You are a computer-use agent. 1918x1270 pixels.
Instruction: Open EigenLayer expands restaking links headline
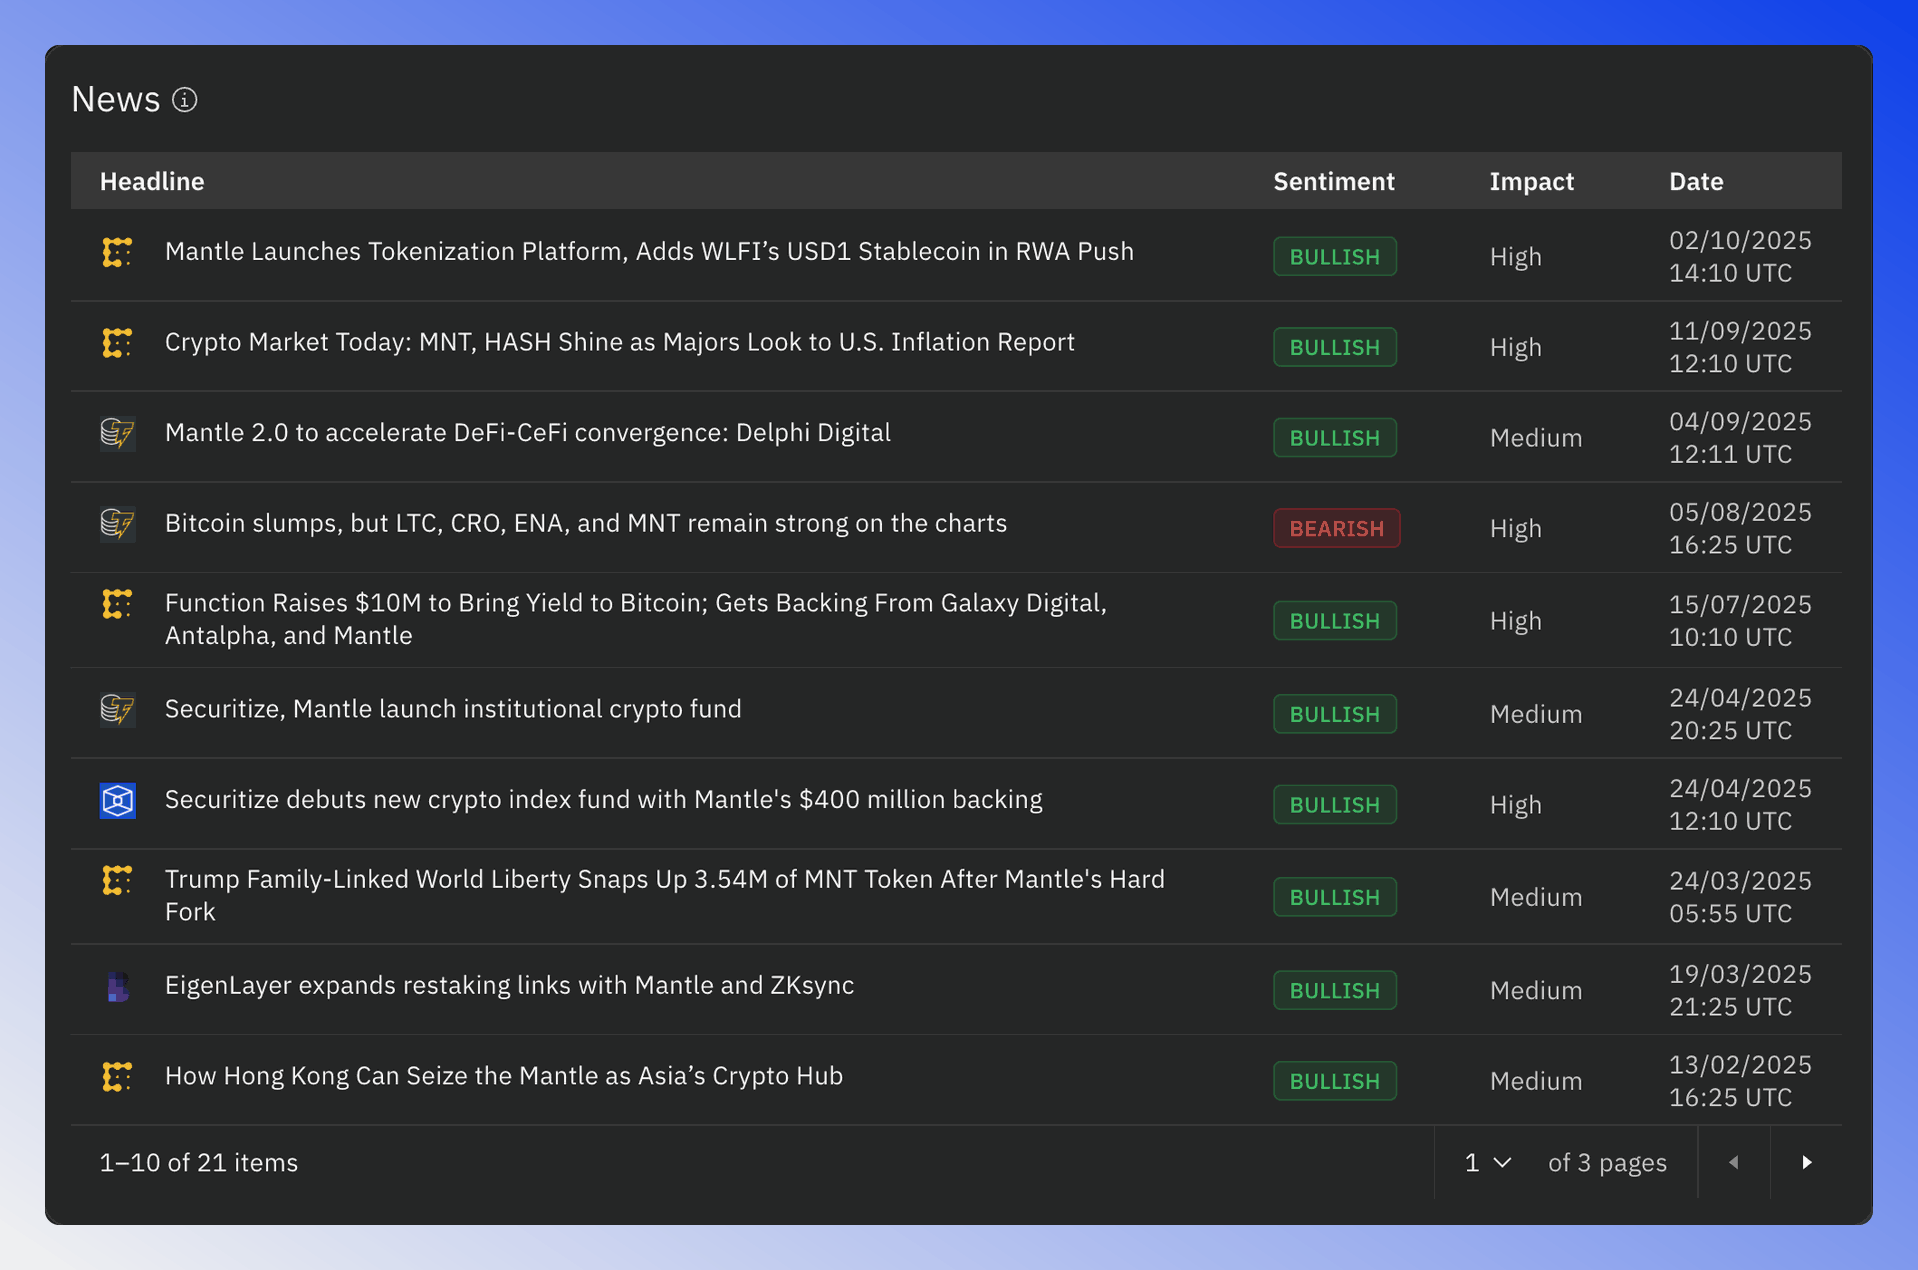pyautogui.click(x=509, y=985)
